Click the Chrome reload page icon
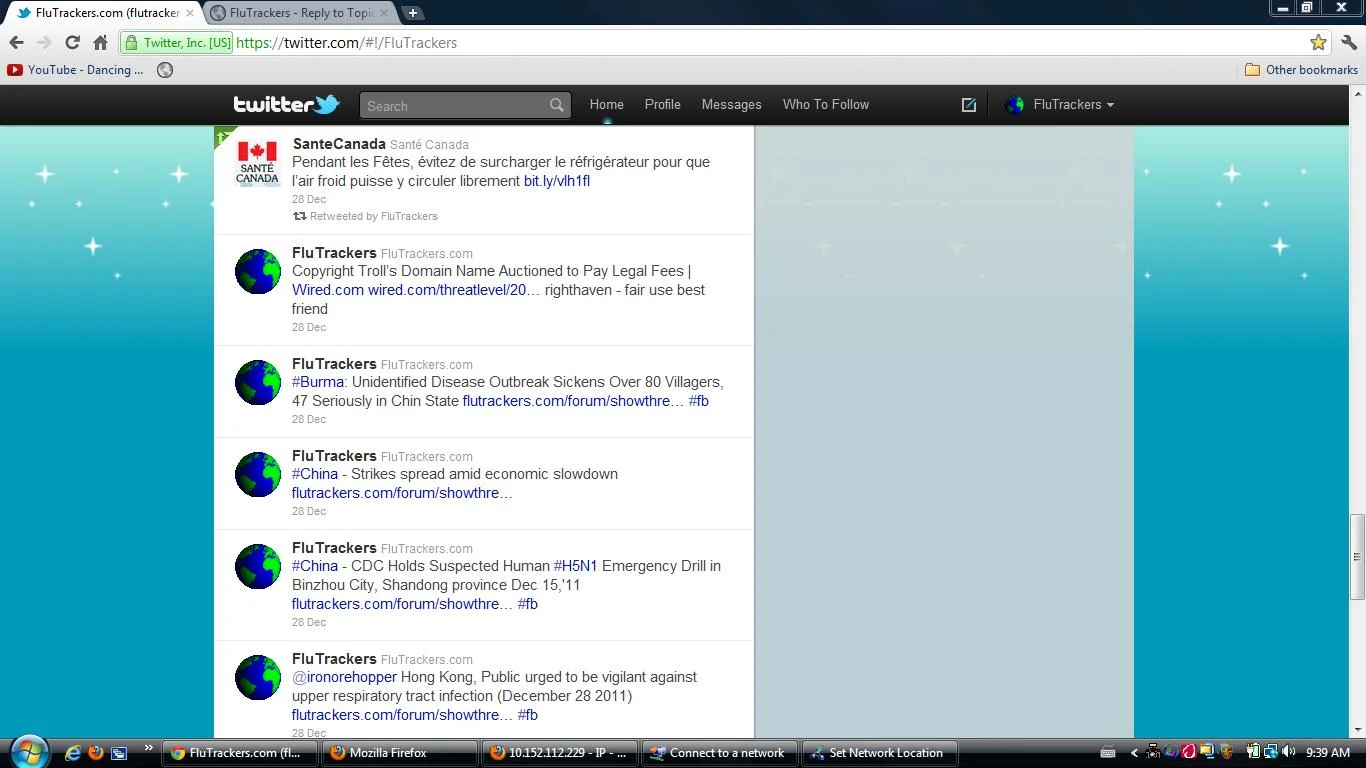 pyautogui.click(x=72, y=42)
